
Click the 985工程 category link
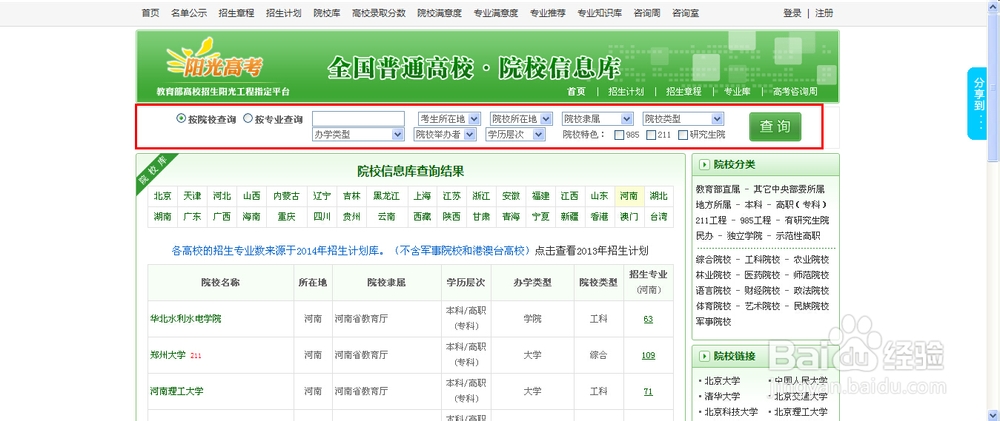click(x=756, y=220)
